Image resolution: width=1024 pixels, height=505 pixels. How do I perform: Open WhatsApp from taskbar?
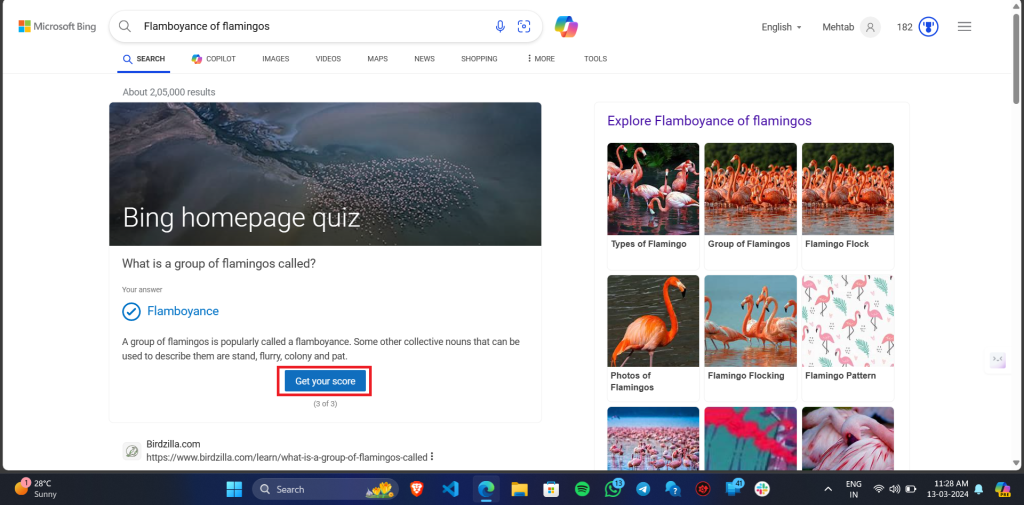pyautogui.click(x=613, y=488)
